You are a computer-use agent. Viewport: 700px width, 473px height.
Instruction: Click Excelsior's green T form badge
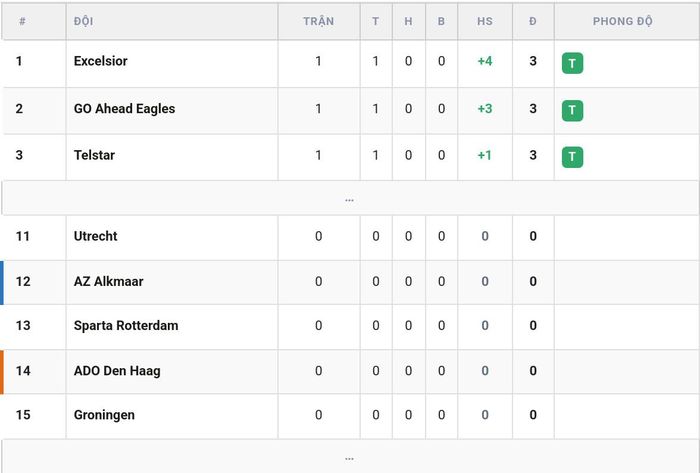point(572,63)
